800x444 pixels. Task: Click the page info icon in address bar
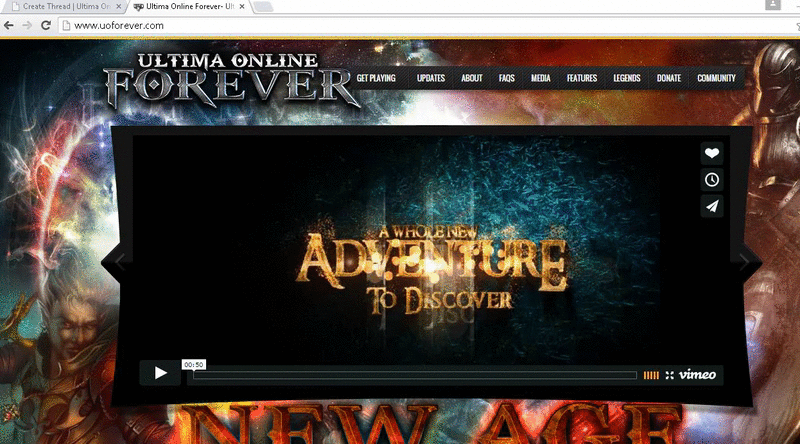[66, 25]
